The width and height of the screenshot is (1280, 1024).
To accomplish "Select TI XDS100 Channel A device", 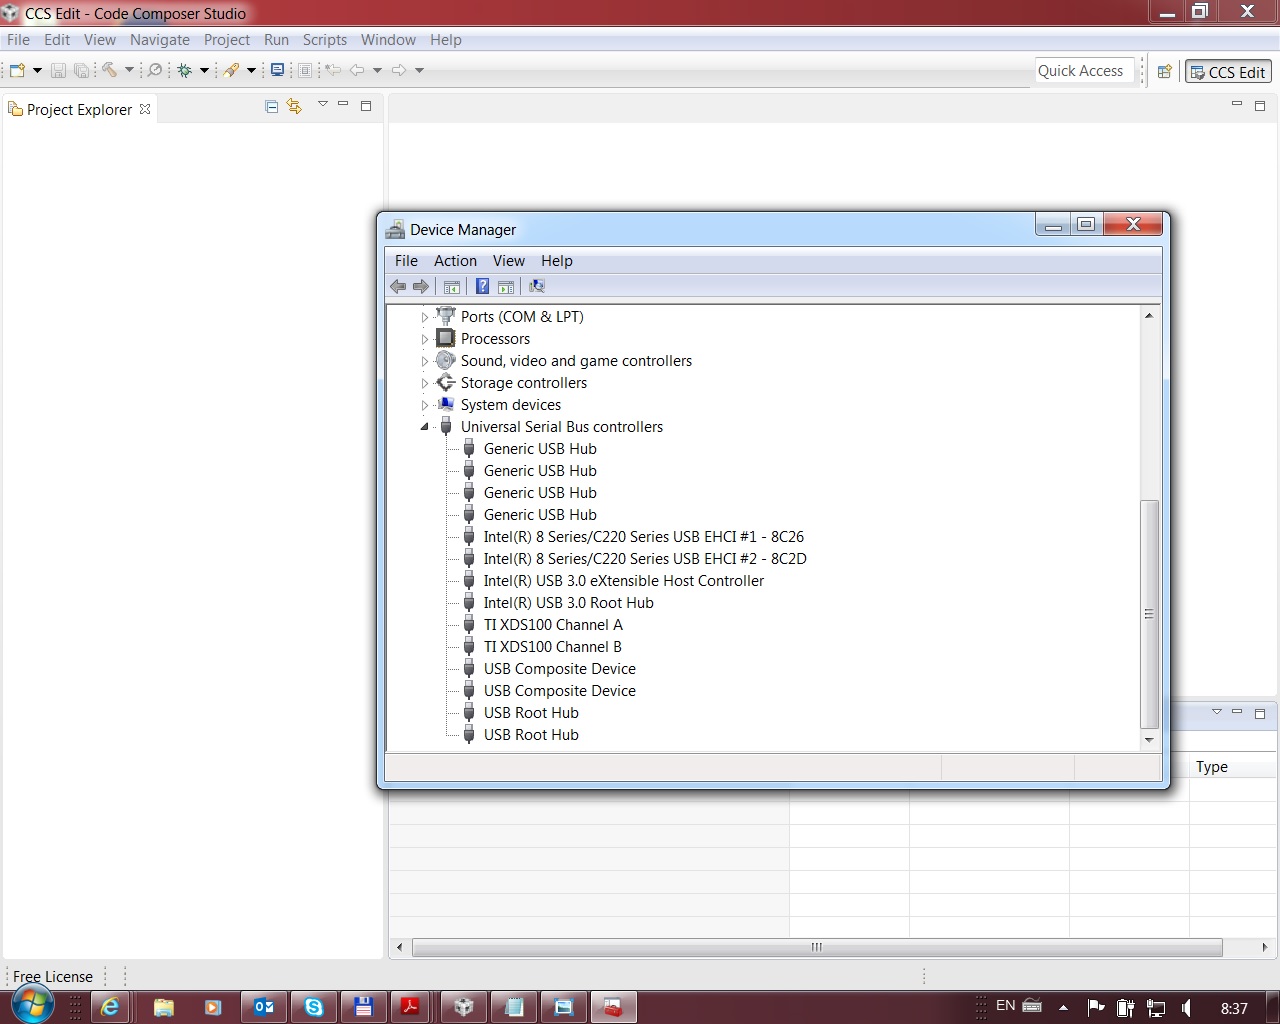I will point(553,625).
